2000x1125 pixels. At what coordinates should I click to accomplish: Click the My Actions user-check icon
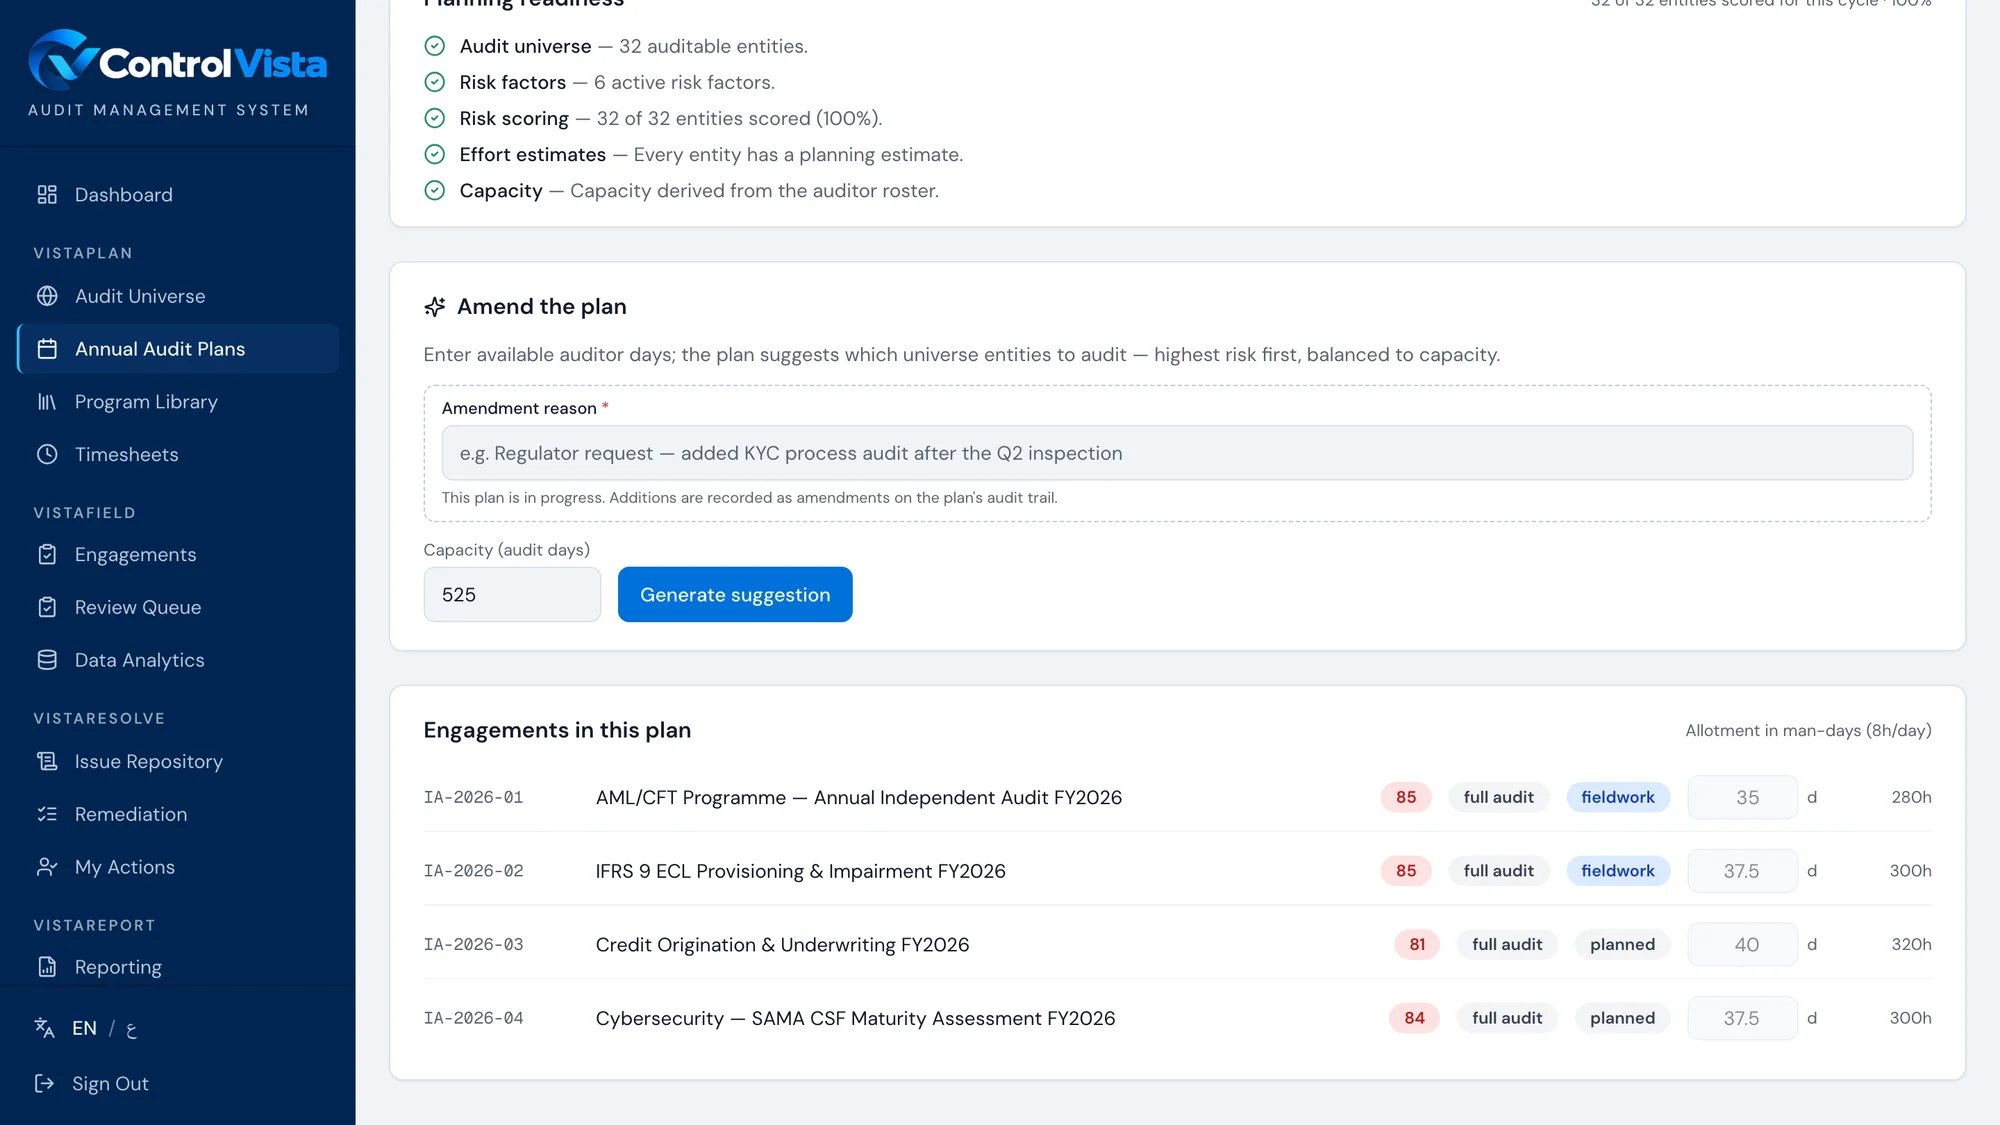point(47,867)
